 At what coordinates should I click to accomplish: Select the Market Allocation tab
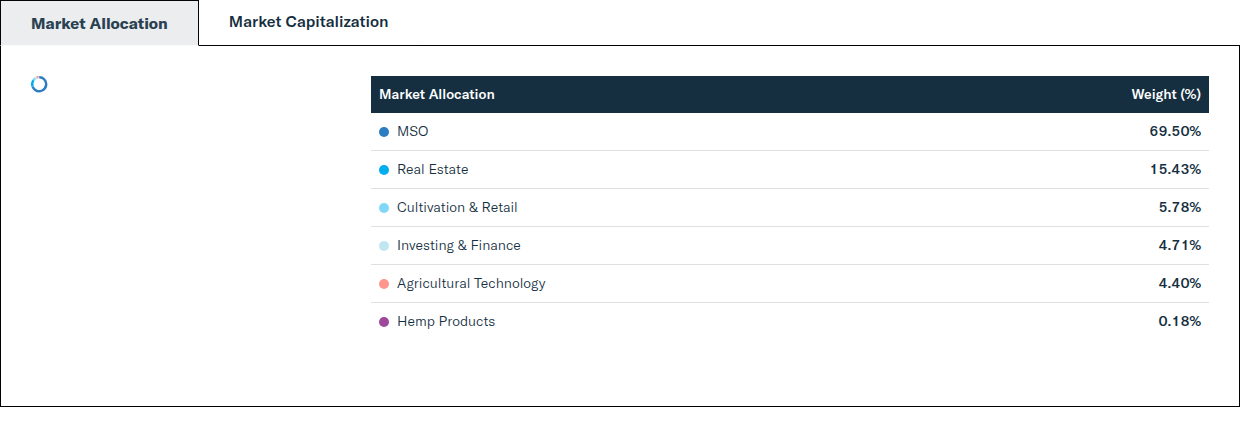[x=99, y=23]
